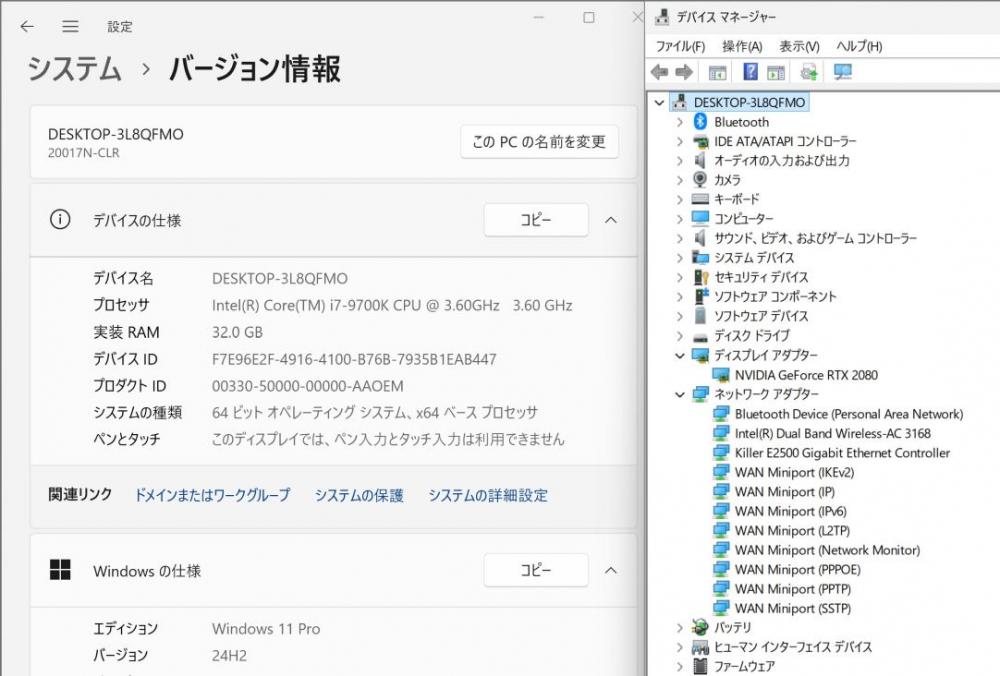1000x676 pixels.
Task: Open the 操作(A) menu
Action: pyautogui.click(x=742, y=46)
